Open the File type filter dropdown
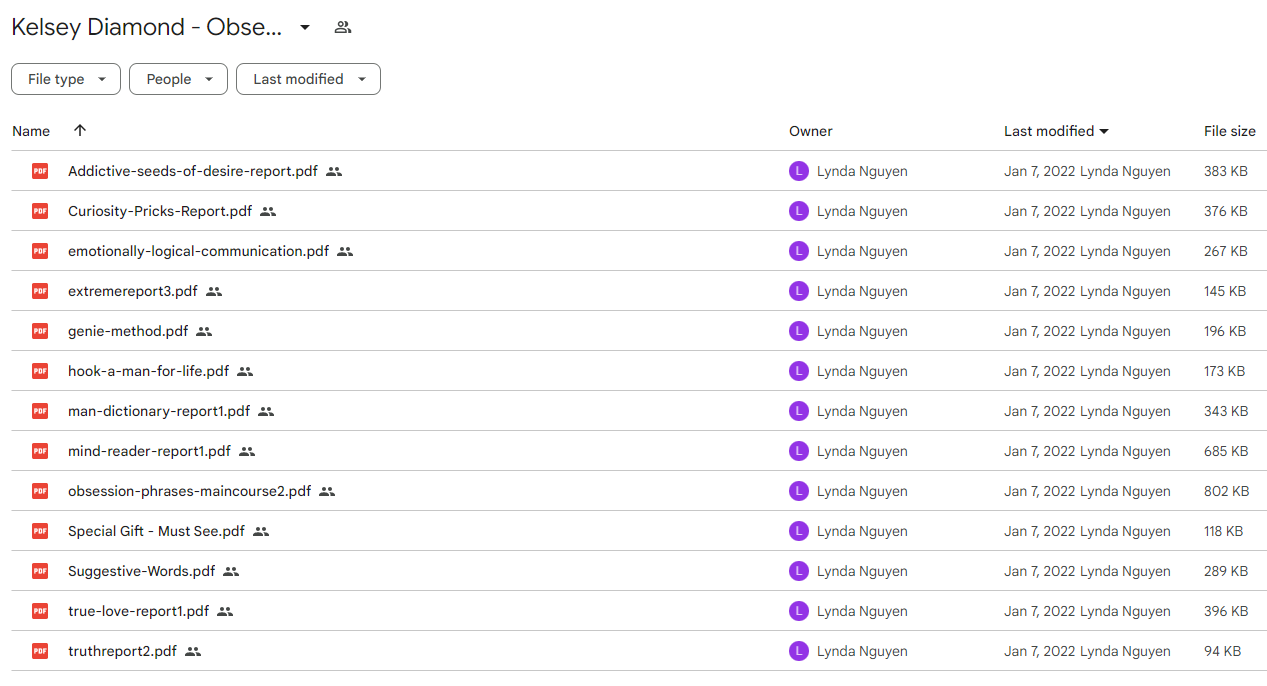The height and width of the screenshot is (686, 1267). (66, 79)
